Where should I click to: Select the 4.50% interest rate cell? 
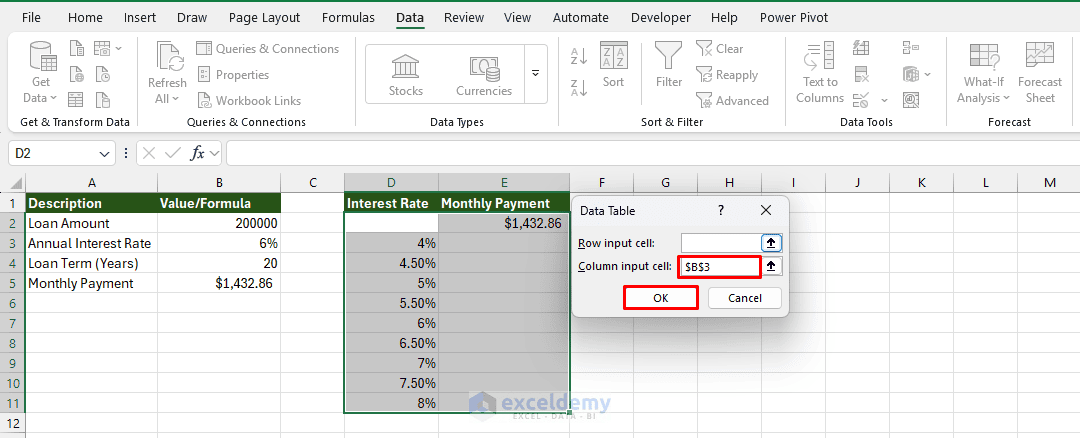(391, 263)
